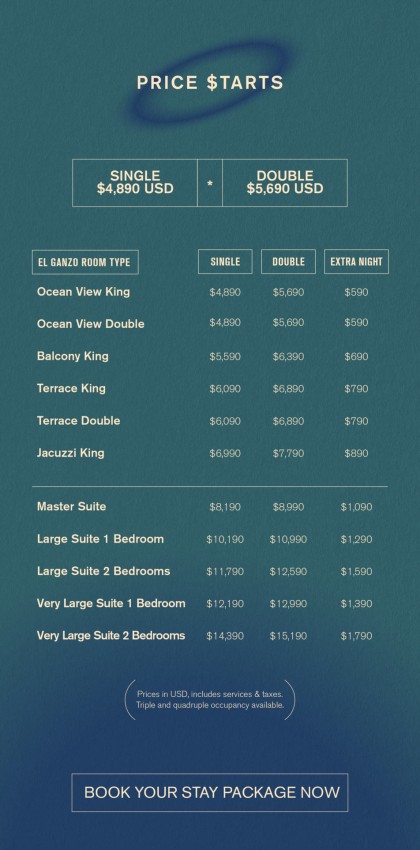This screenshot has width=420, height=850.
Task: Click Very Large Suite 2 Bedrooms price $14,390
Action: tap(225, 636)
